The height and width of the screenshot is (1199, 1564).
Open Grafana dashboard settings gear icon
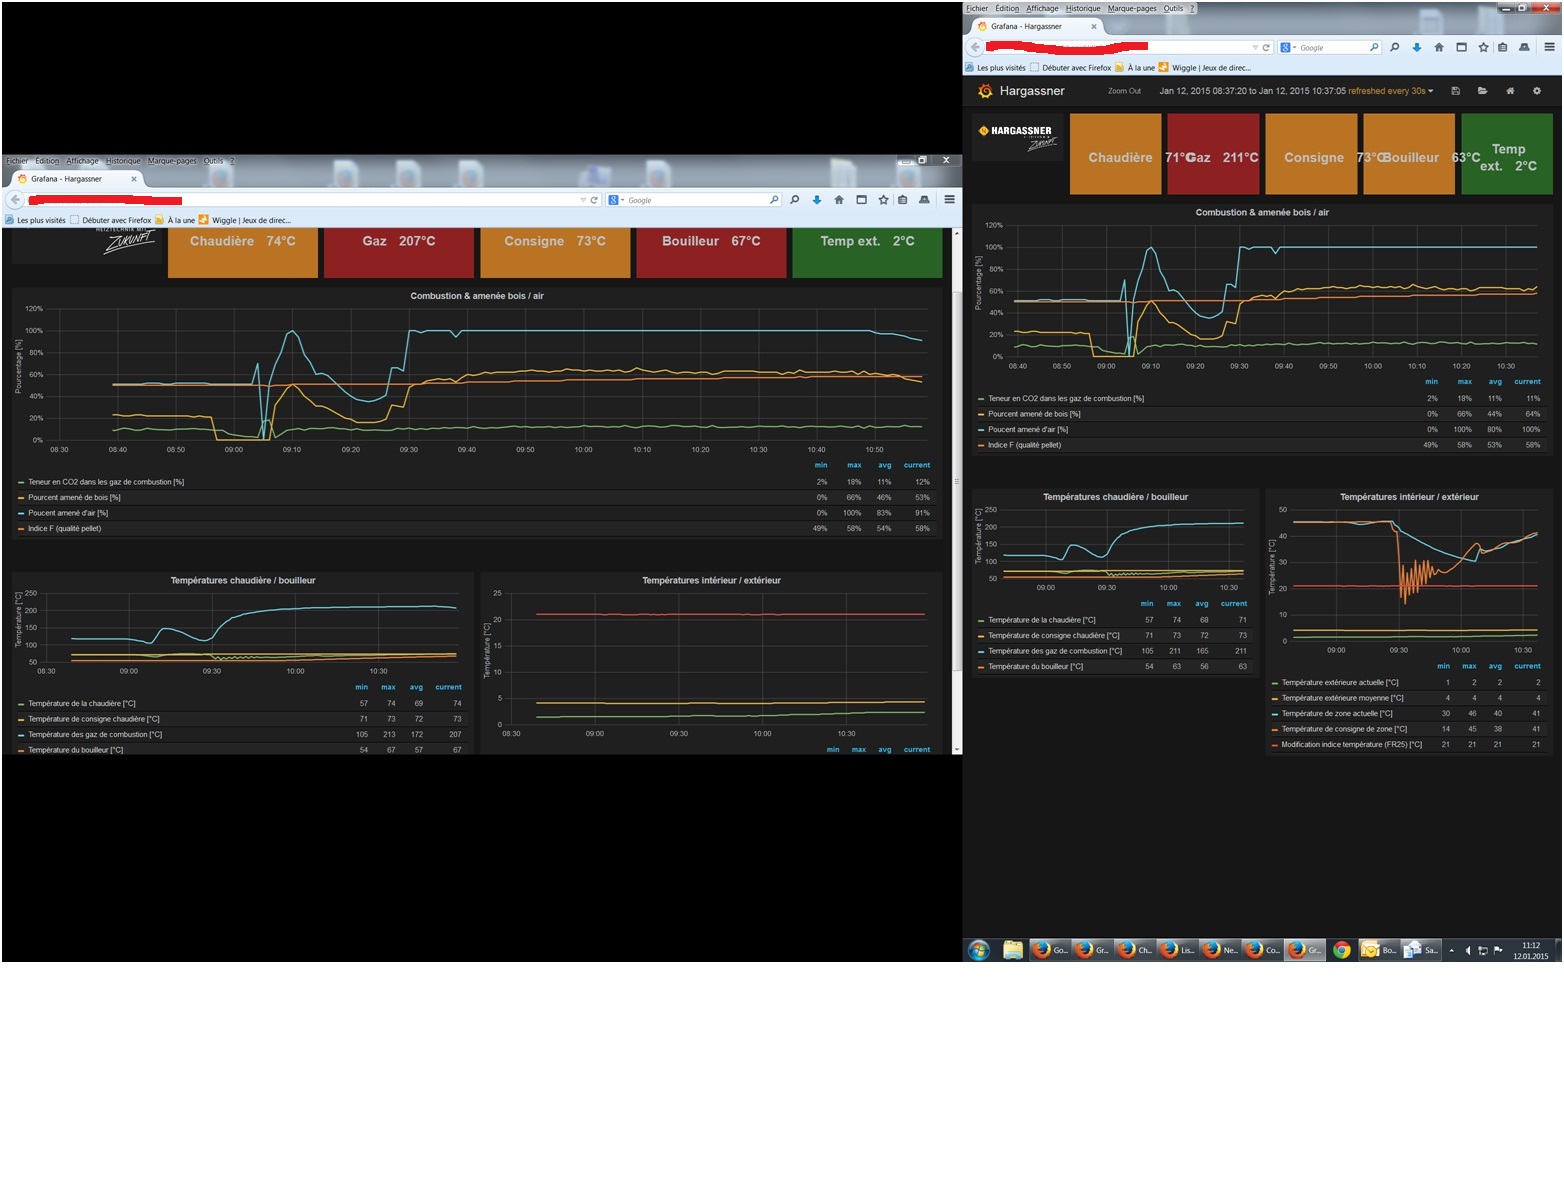[1537, 91]
